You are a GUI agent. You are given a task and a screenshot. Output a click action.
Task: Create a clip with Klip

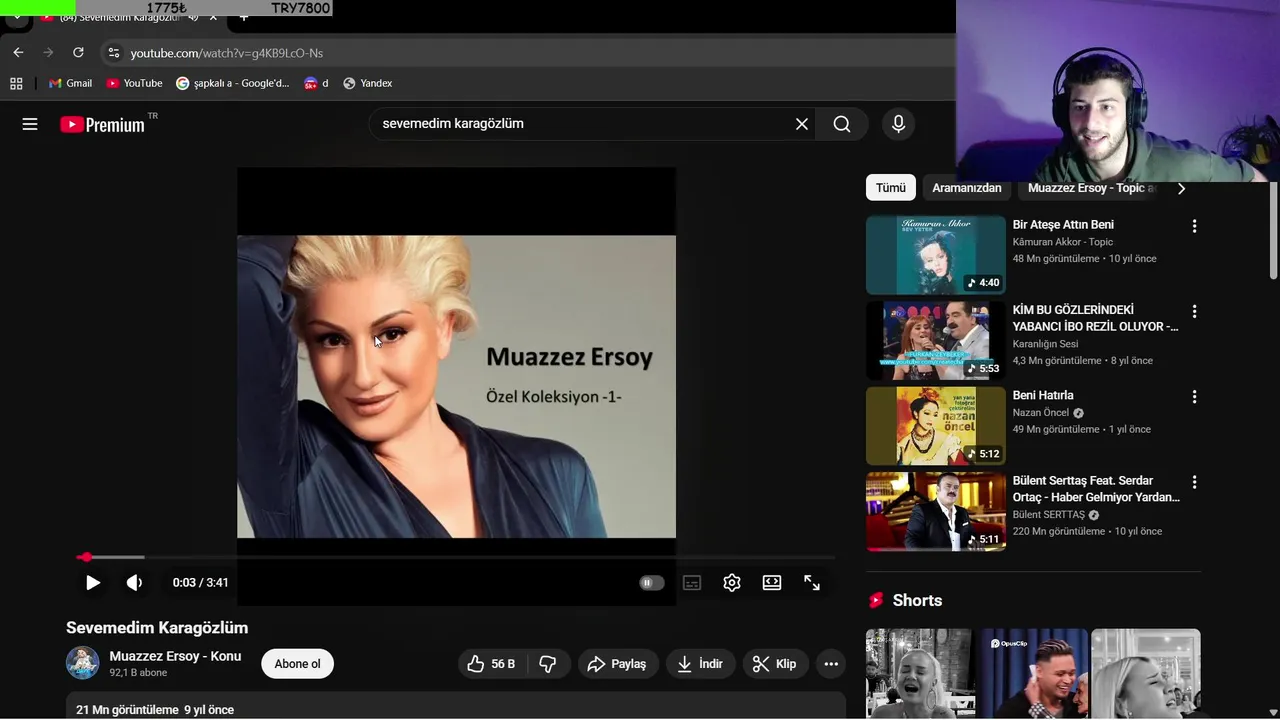coord(775,664)
